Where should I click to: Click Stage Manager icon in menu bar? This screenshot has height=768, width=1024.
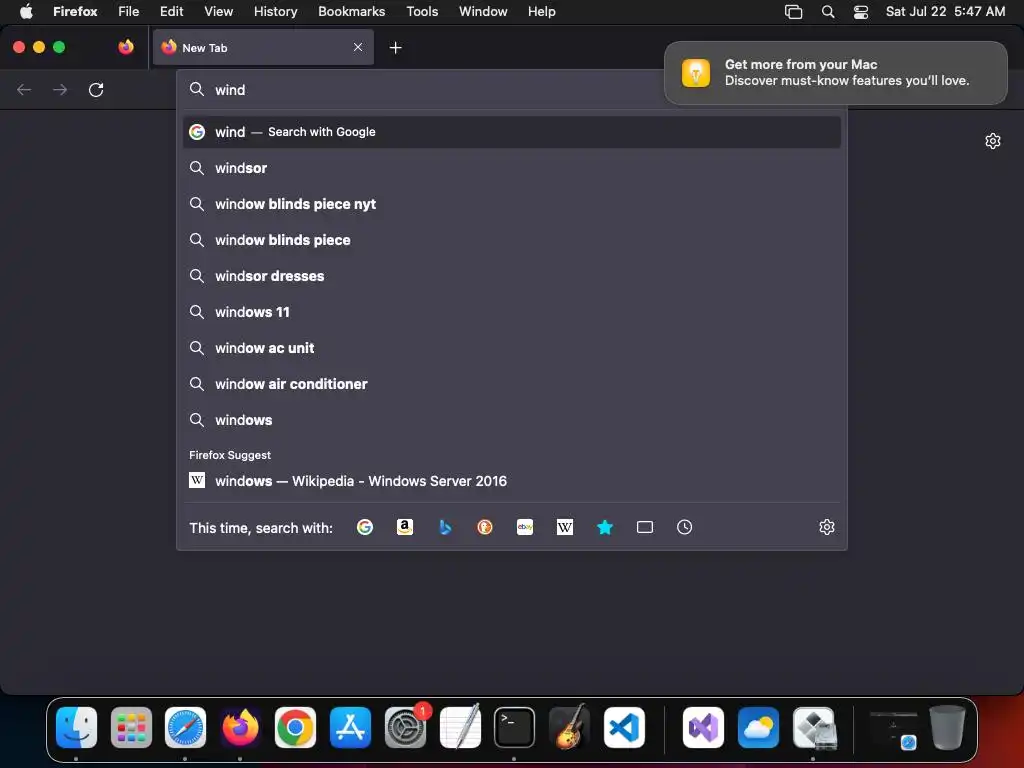pyautogui.click(x=793, y=11)
